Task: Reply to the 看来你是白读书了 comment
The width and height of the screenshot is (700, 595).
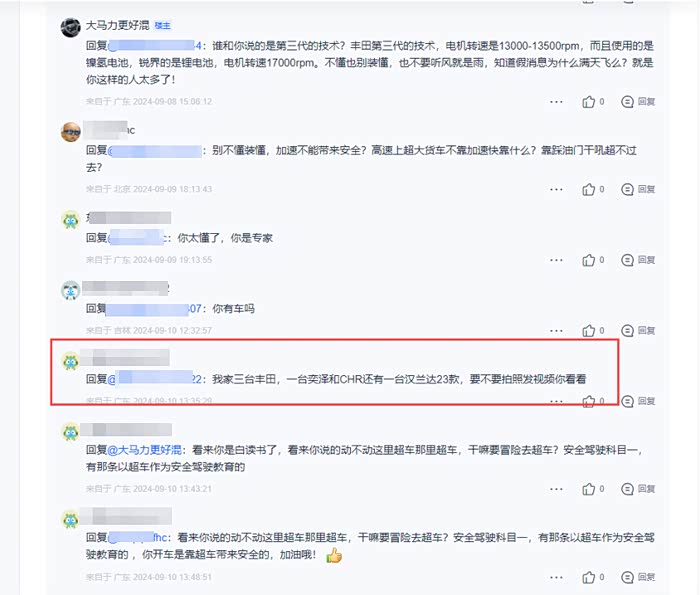Action: 638,489
